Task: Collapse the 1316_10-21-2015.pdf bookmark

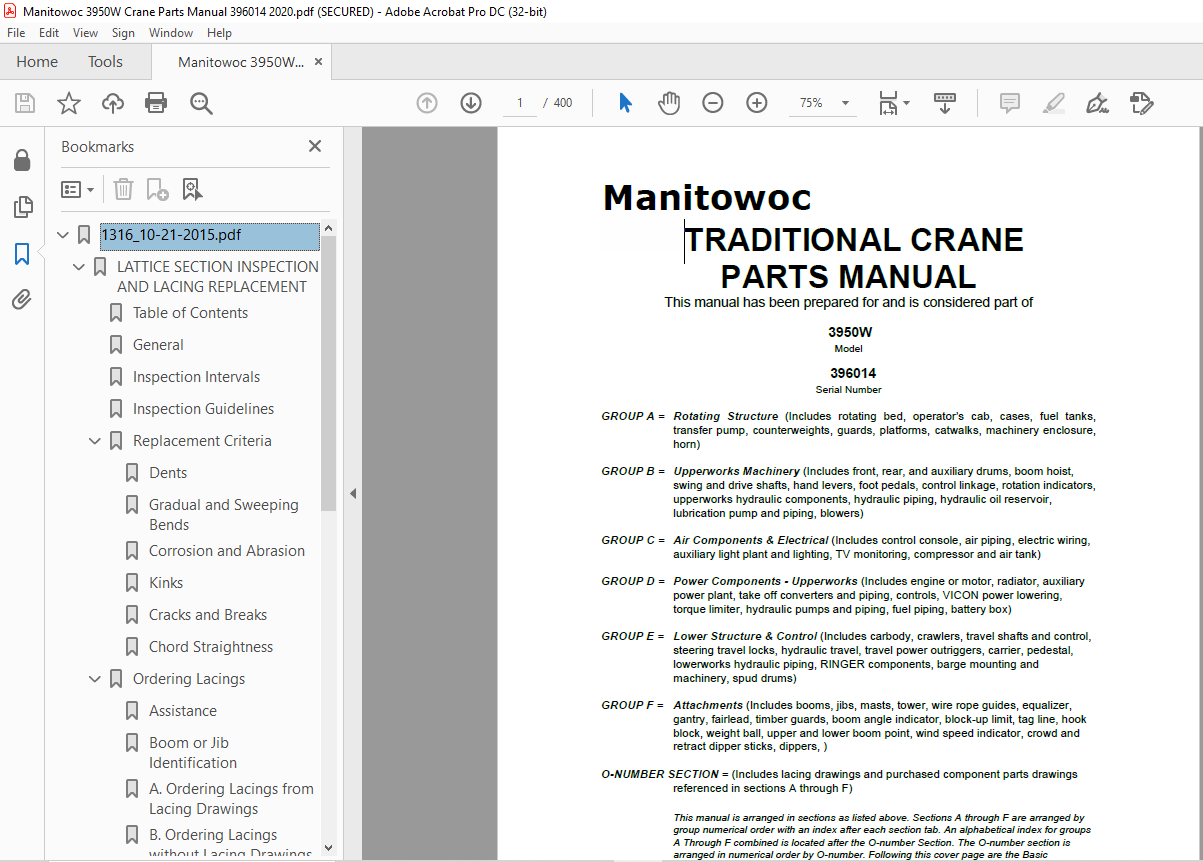Action: click(64, 236)
